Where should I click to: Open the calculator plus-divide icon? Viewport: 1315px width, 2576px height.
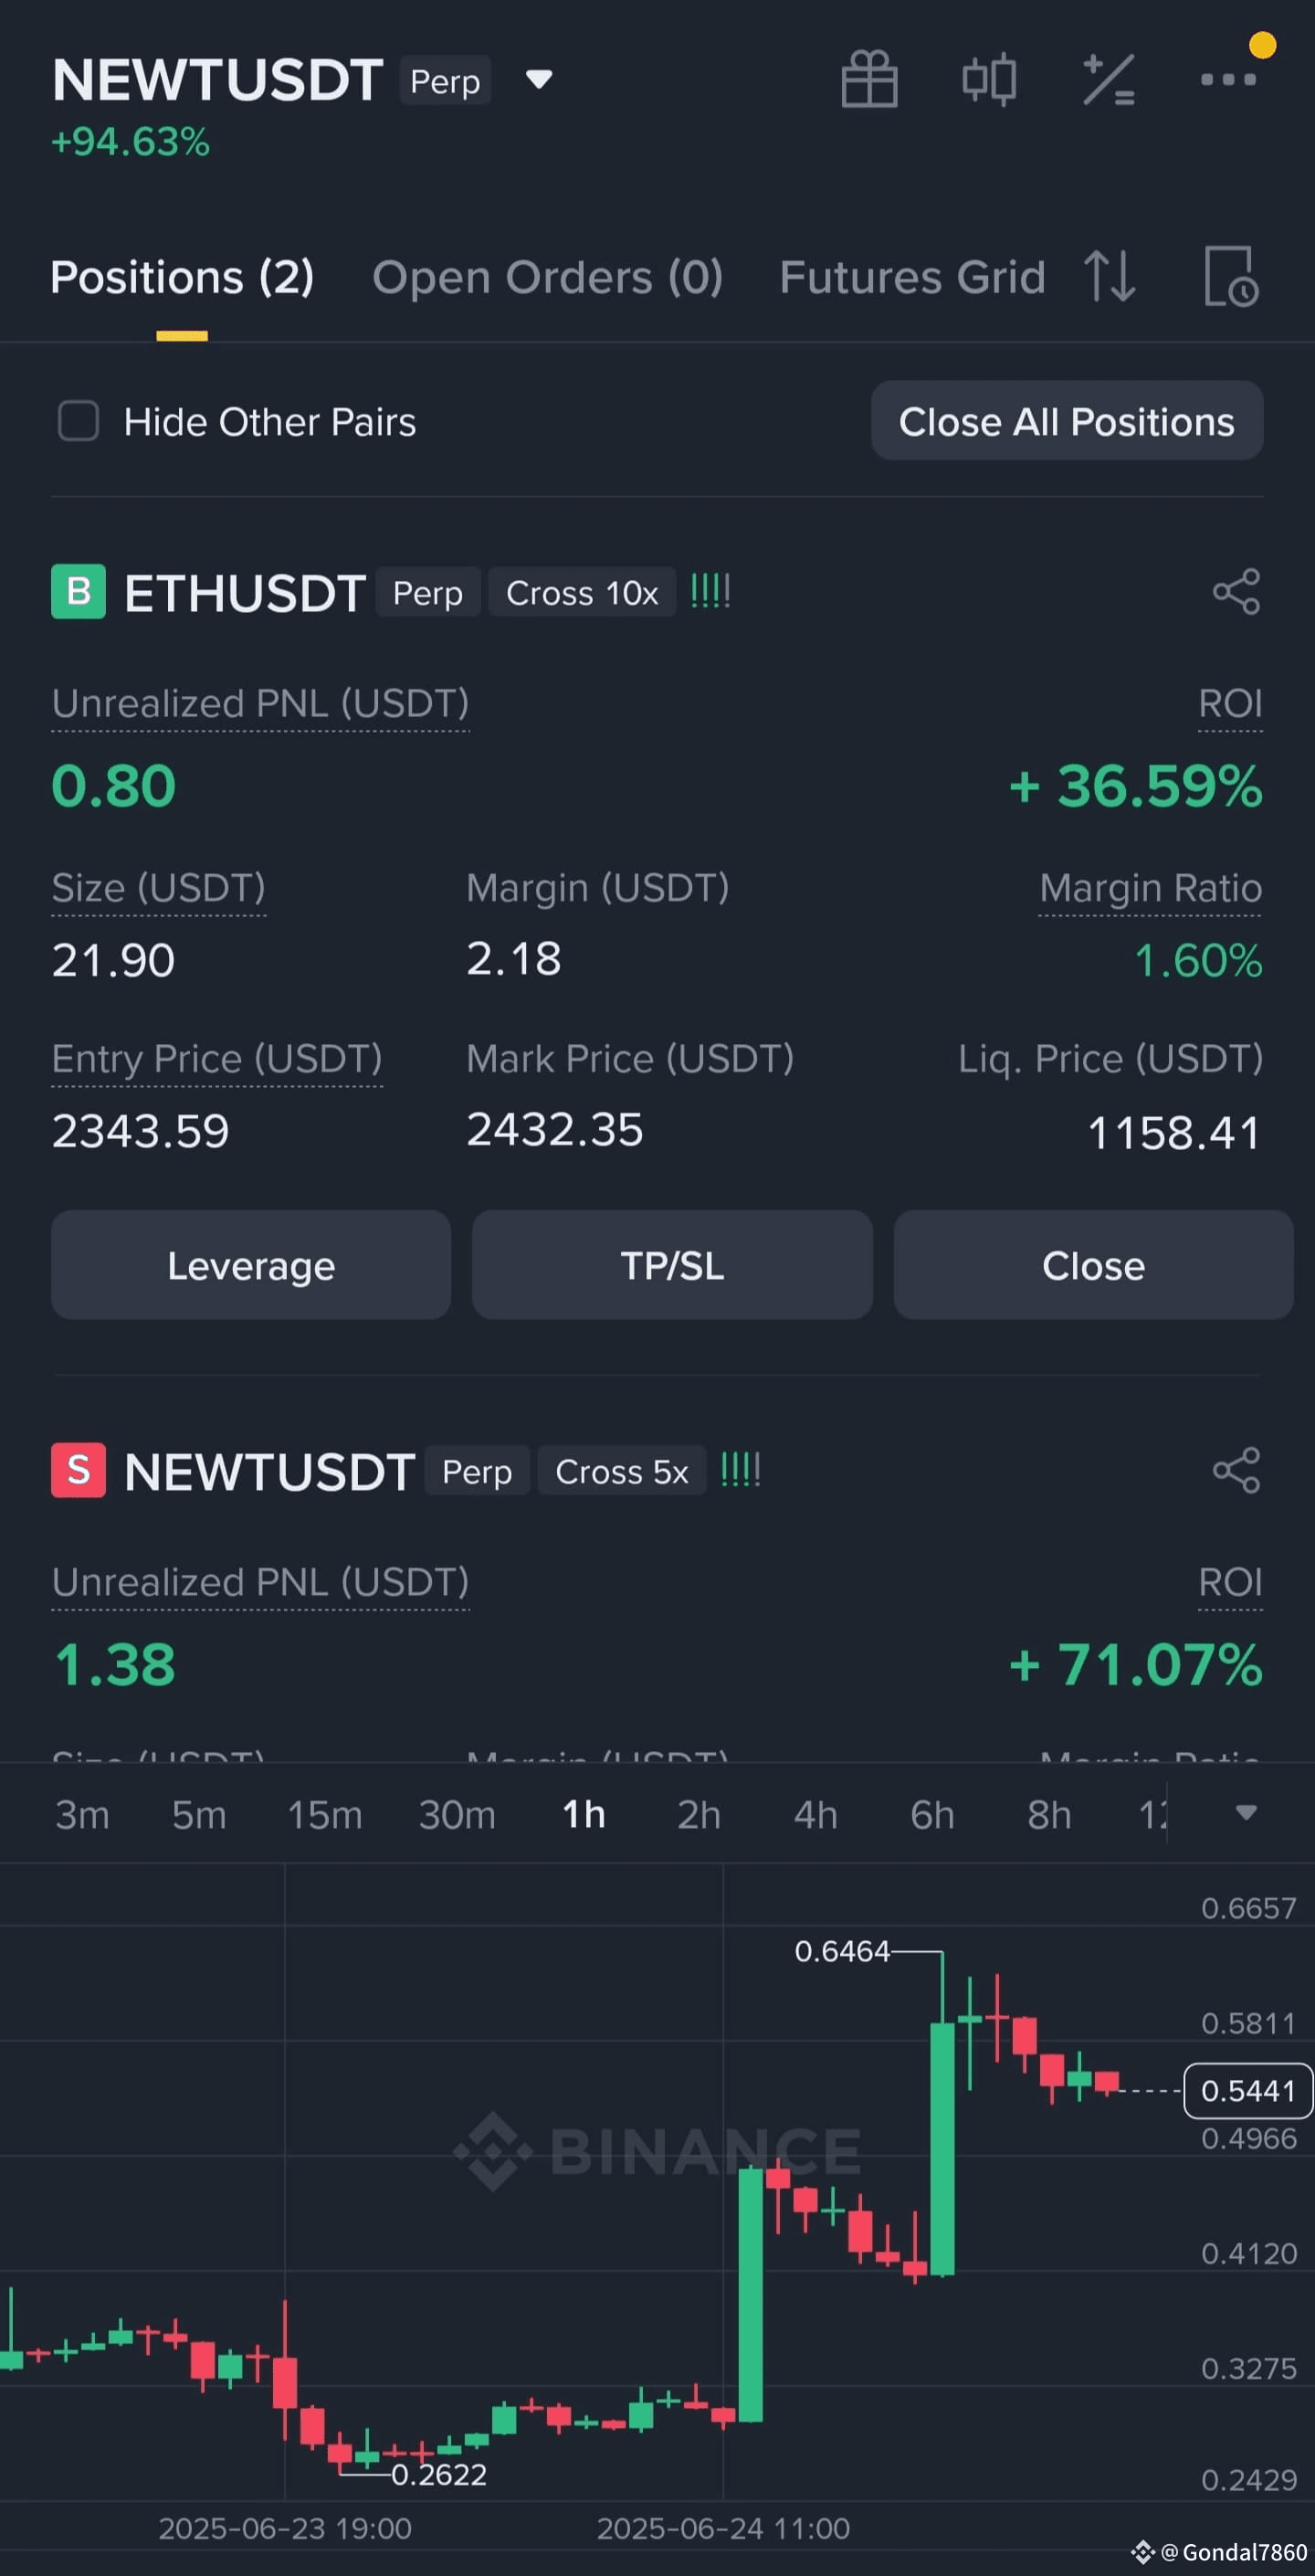pyautogui.click(x=1109, y=79)
